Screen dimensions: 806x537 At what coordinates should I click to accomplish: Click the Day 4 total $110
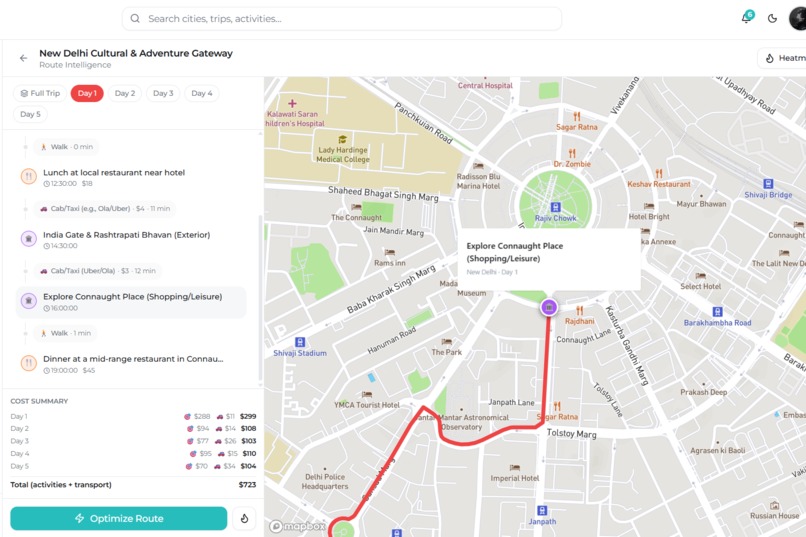click(249, 454)
